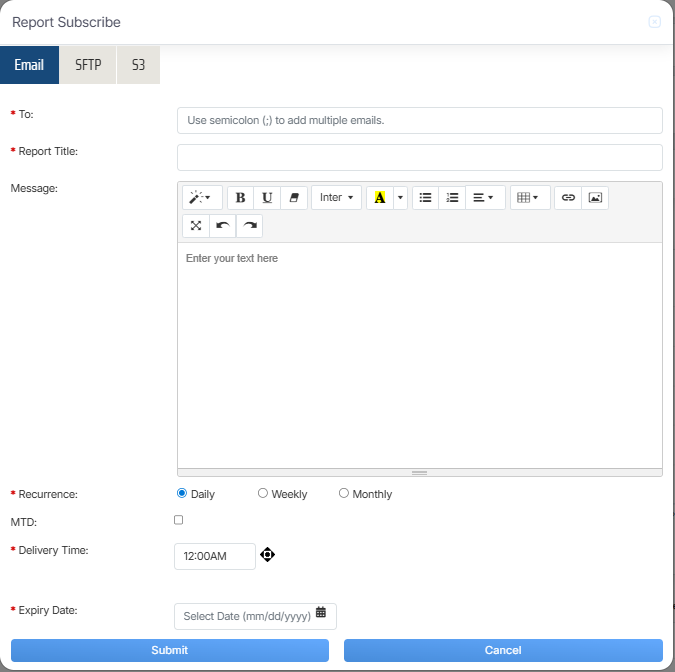Open the table insert dropdown
675x672 pixels.
point(530,198)
